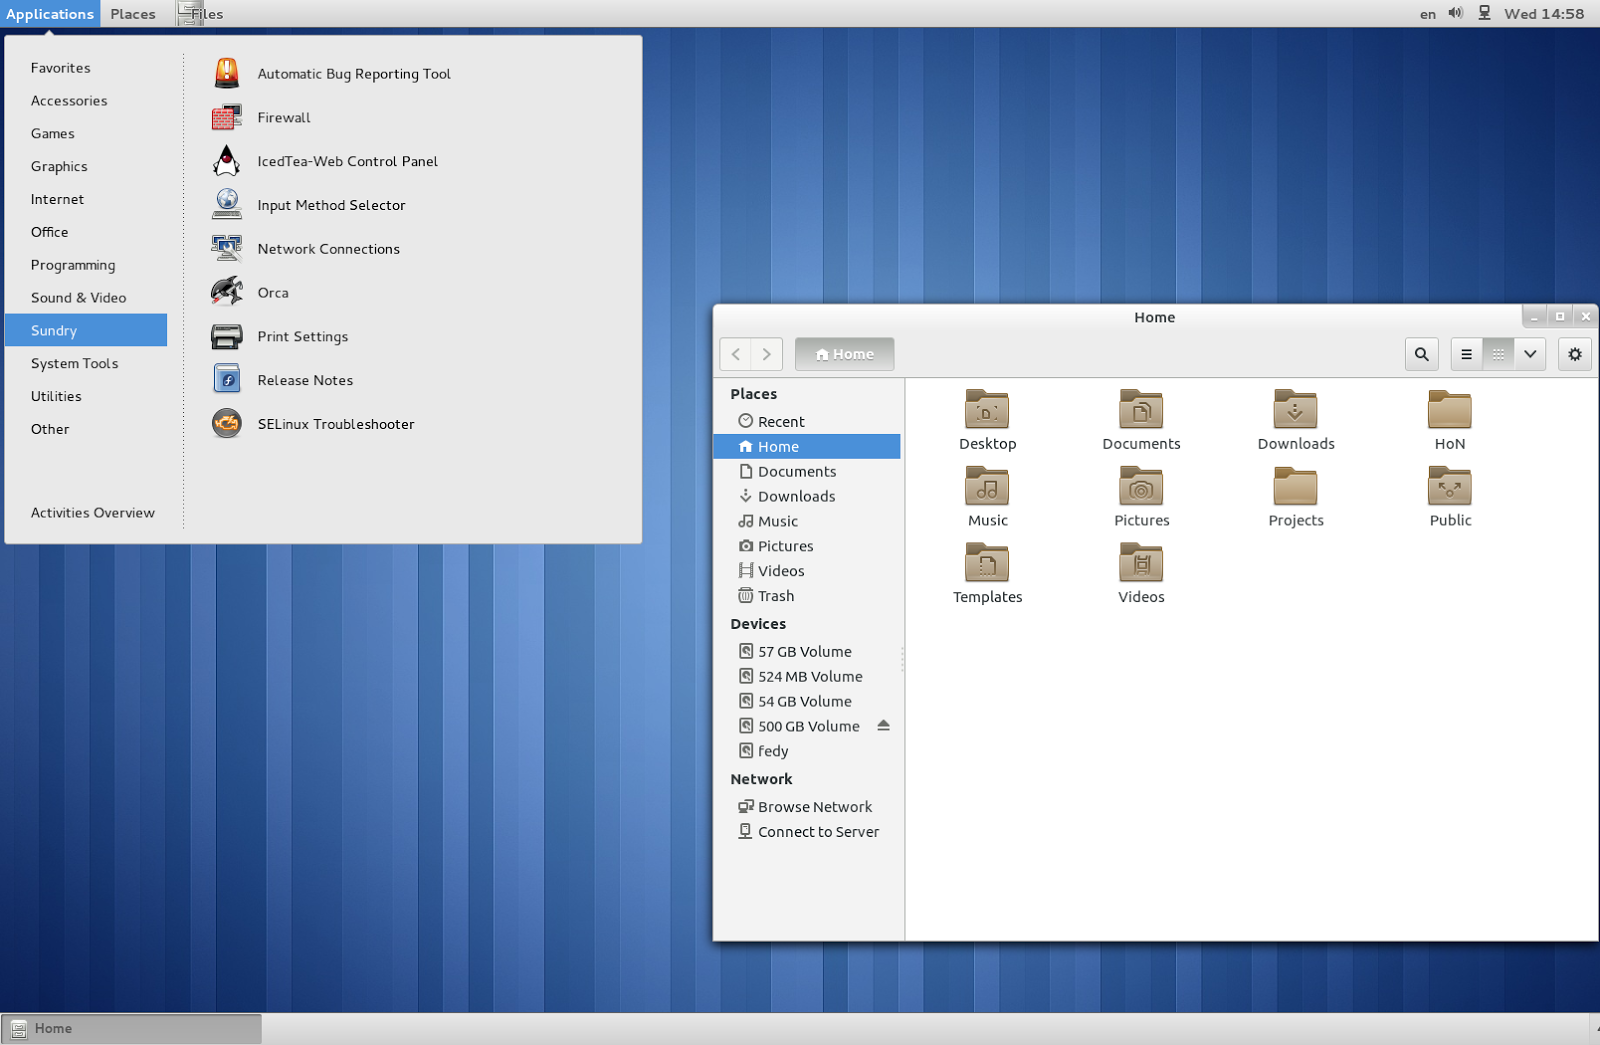Eject the 500 GB Volume
Viewport: 1600px width, 1045px height.
pos(883,725)
